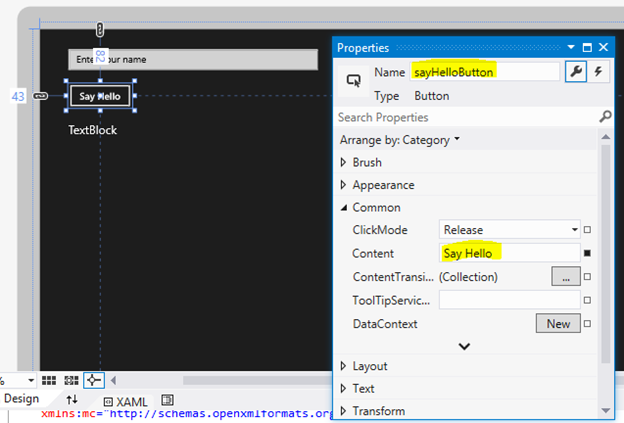Maximize the Properties panel
The height and width of the screenshot is (423, 624).
click(x=587, y=47)
